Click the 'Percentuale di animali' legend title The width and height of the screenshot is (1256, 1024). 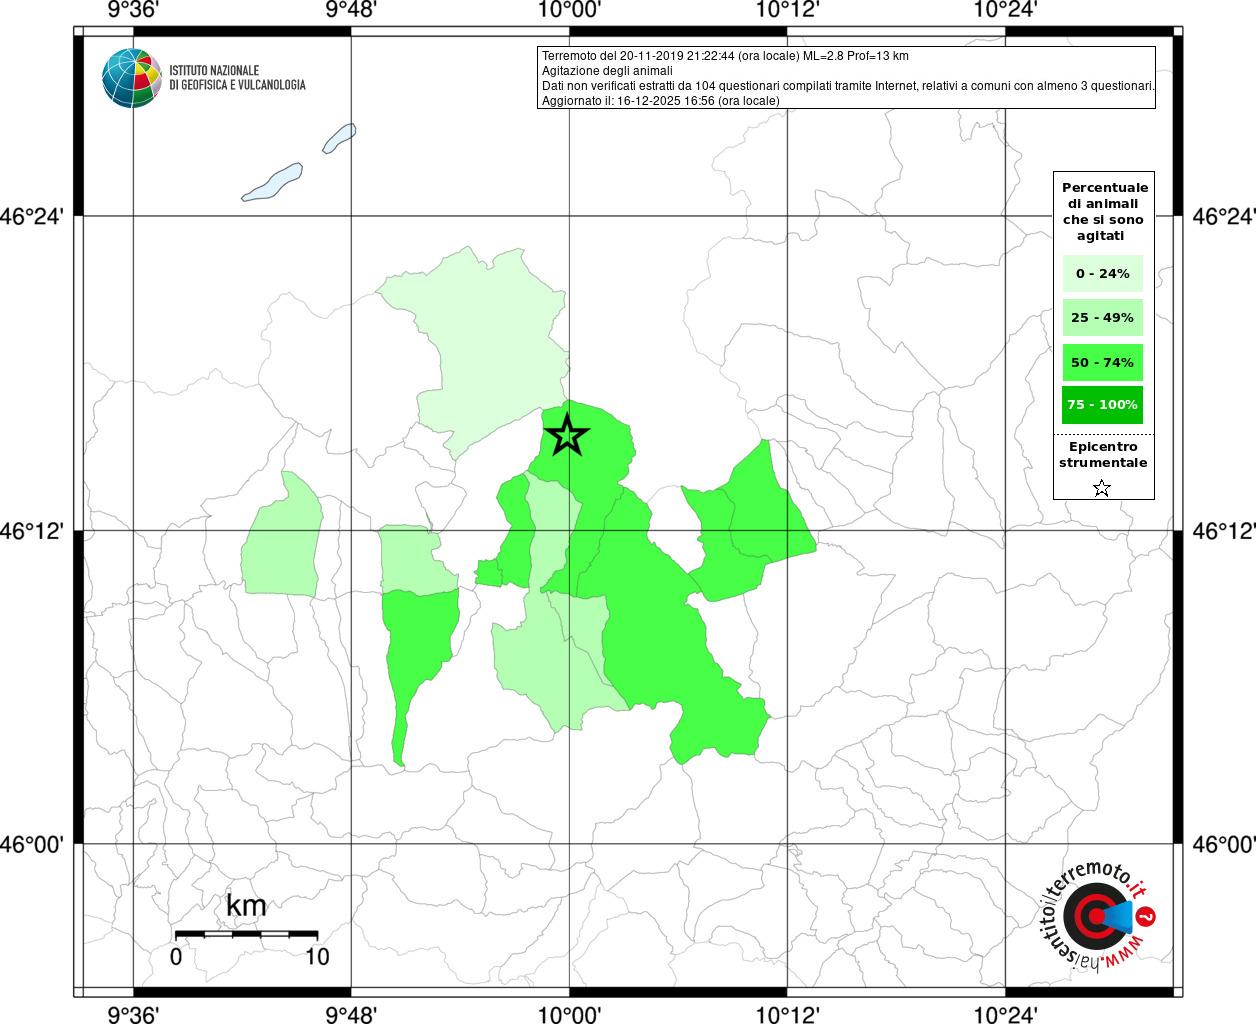click(x=1104, y=211)
